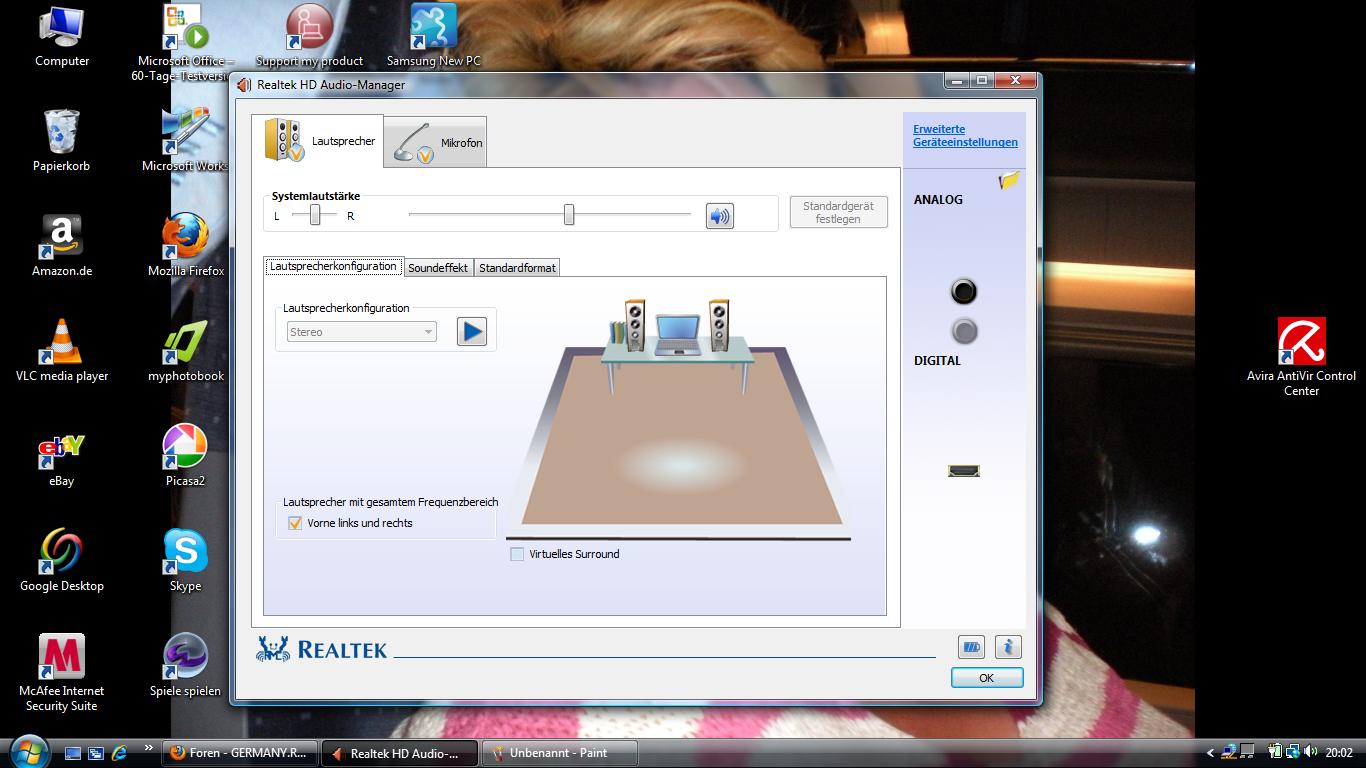1366x768 pixels.
Task: Open Avira AntiVir Control Center shortcut
Action: (1302, 358)
